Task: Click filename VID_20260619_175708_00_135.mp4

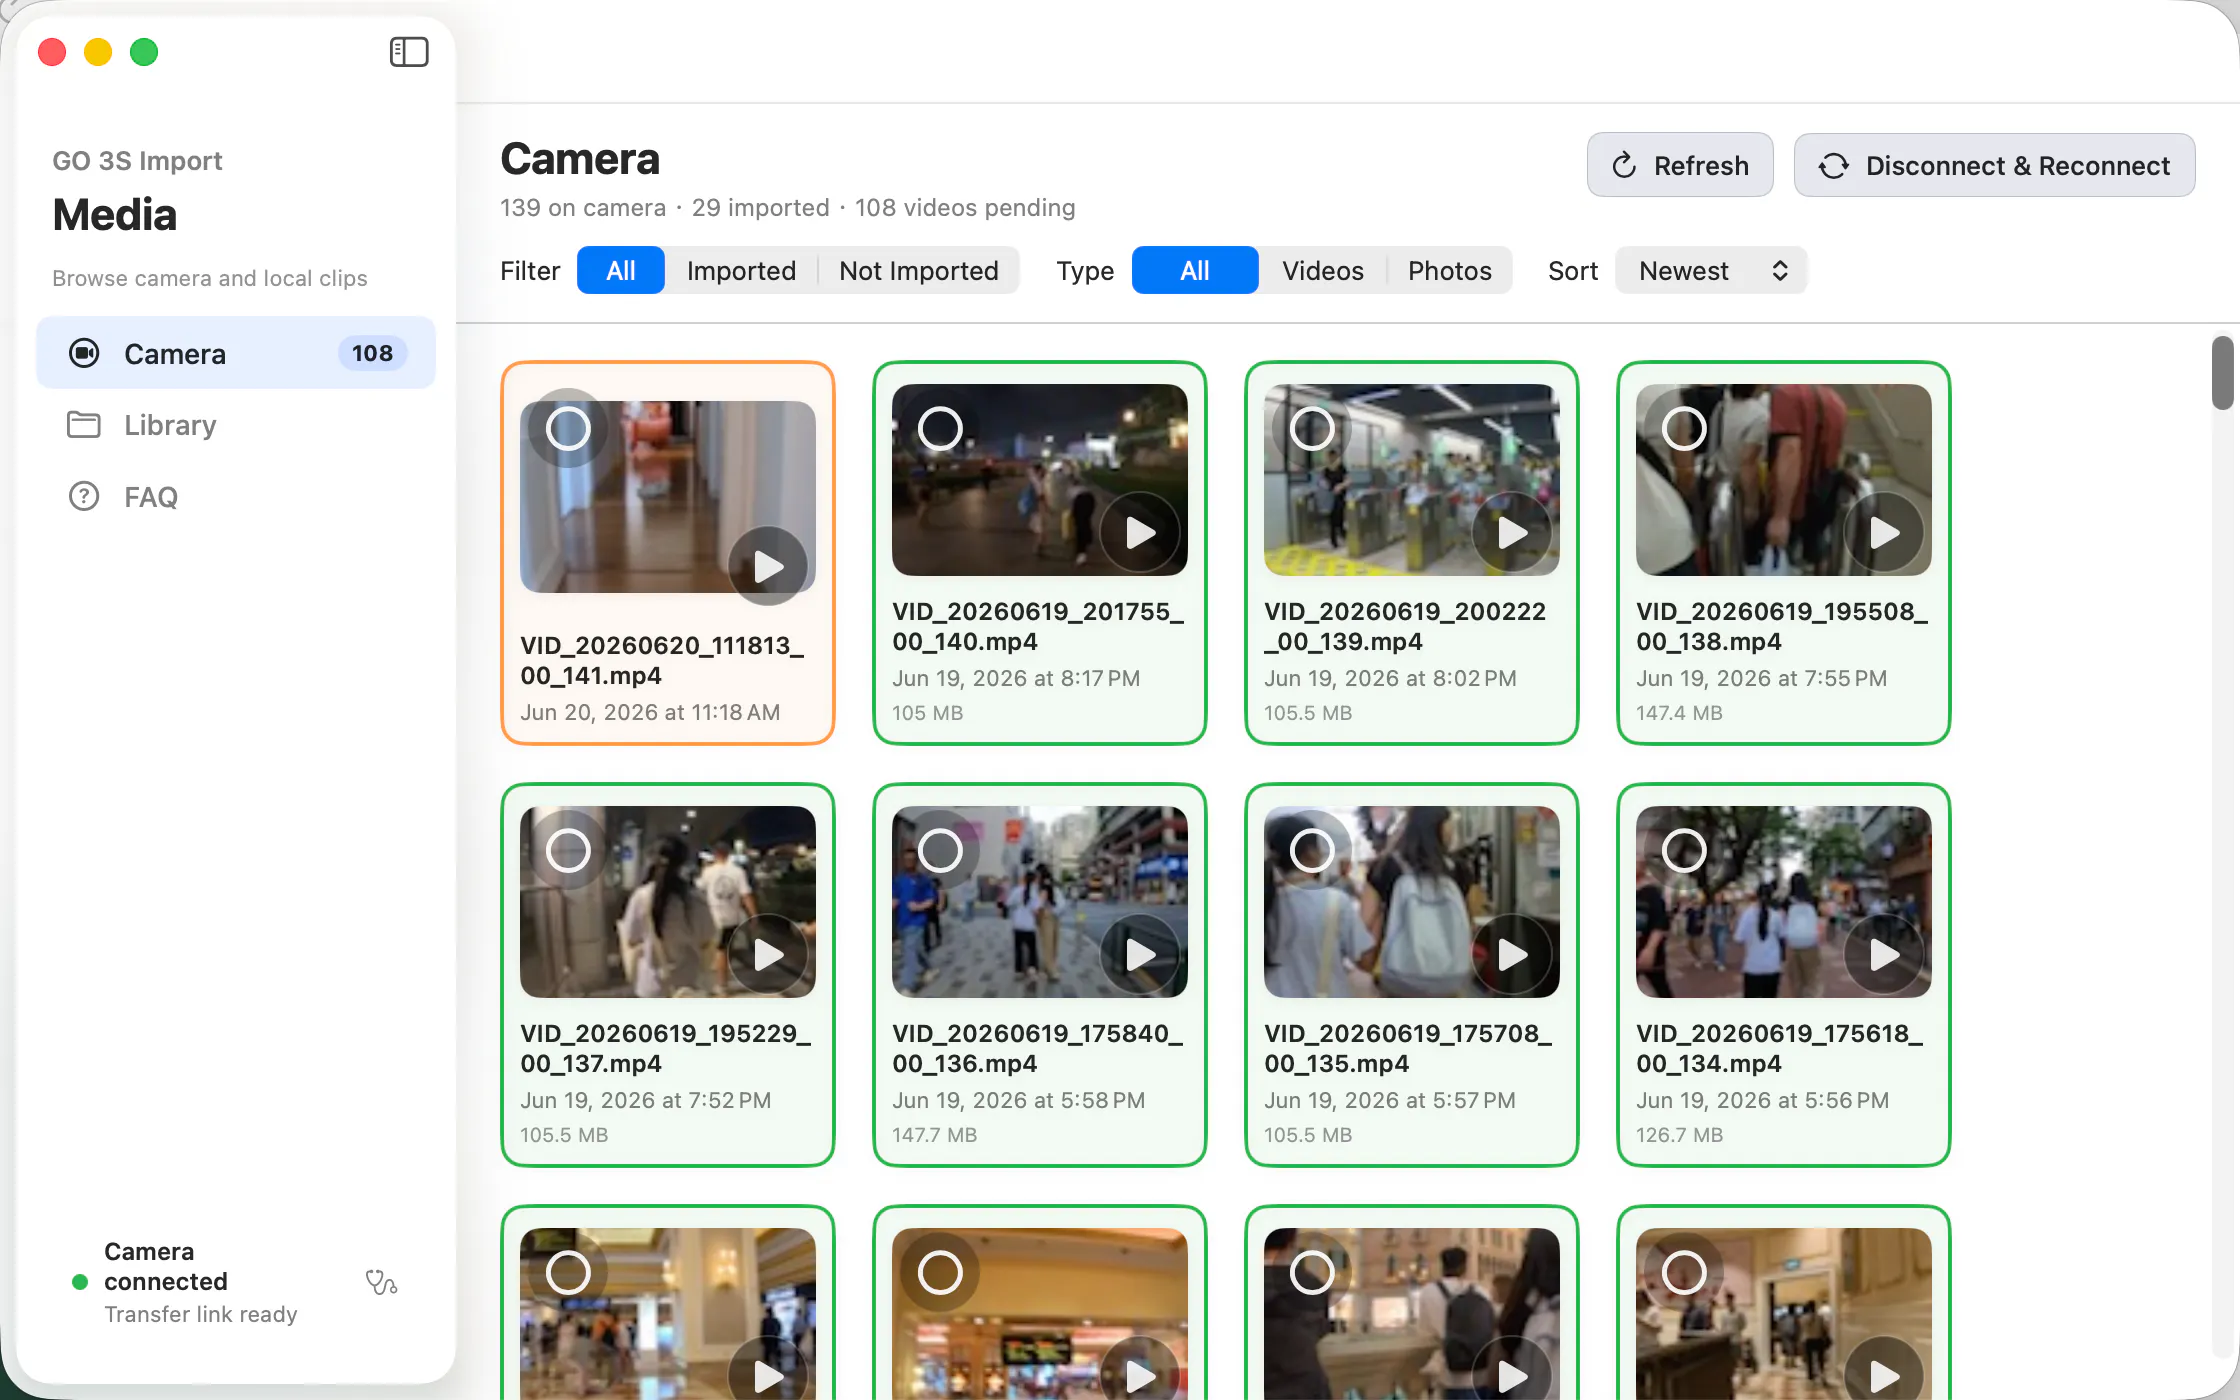Action: tap(1408, 1048)
